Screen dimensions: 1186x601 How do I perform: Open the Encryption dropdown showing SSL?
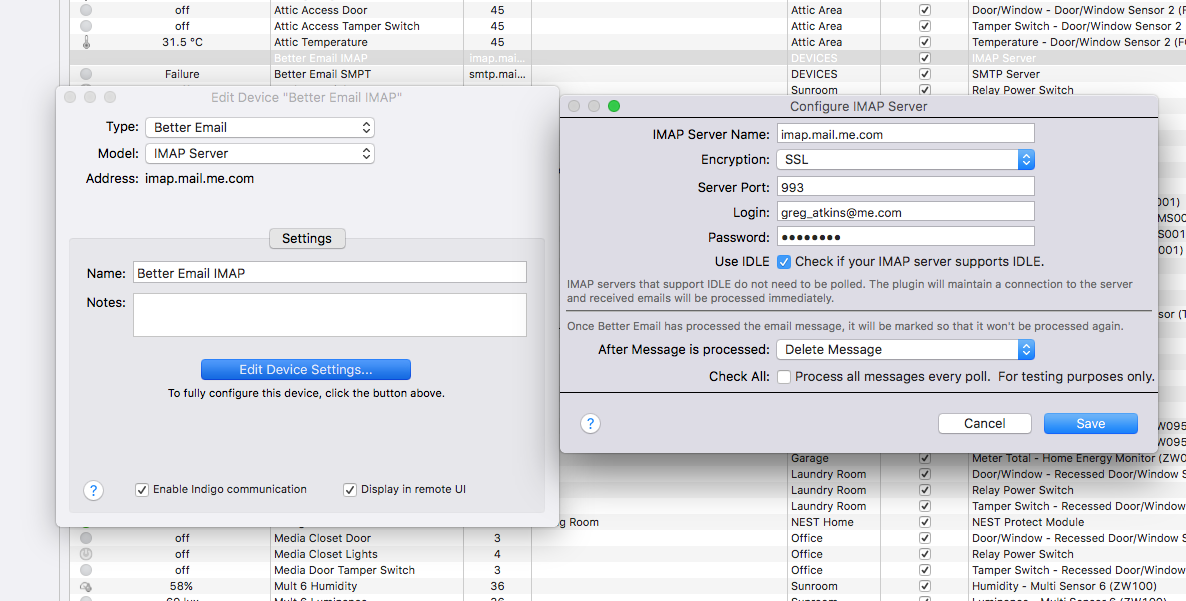coord(905,160)
